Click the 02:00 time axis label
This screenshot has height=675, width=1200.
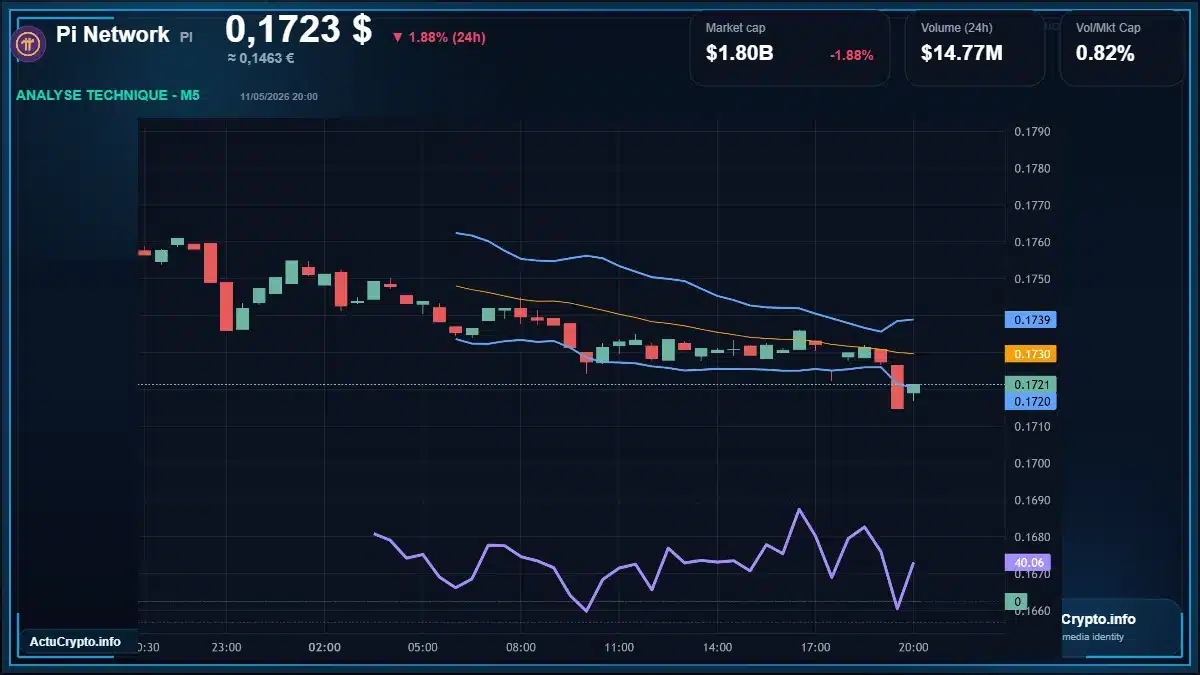[325, 647]
